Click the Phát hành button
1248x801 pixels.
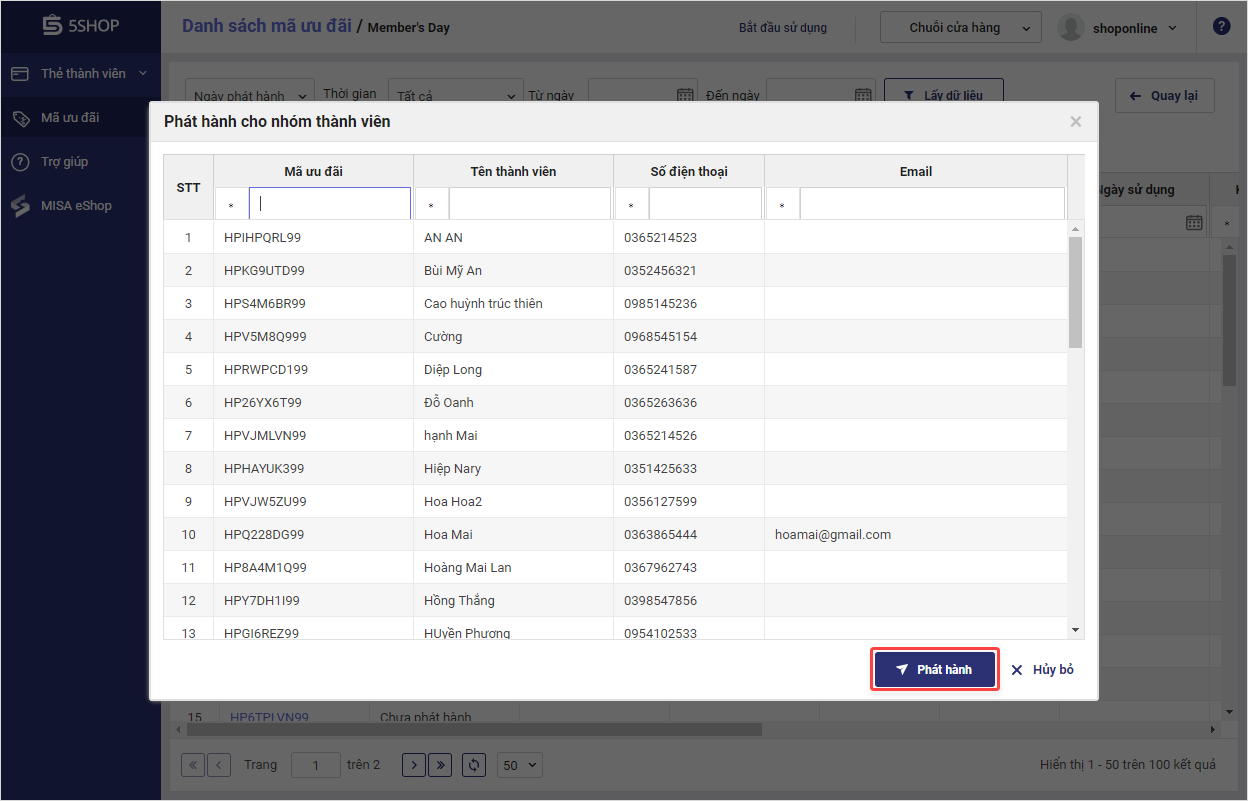935,670
